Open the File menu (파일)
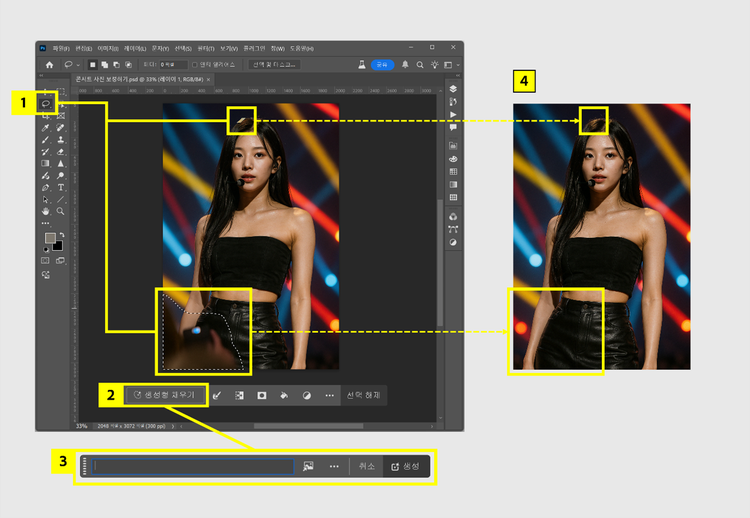This screenshot has width=750, height=518. point(61,48)
